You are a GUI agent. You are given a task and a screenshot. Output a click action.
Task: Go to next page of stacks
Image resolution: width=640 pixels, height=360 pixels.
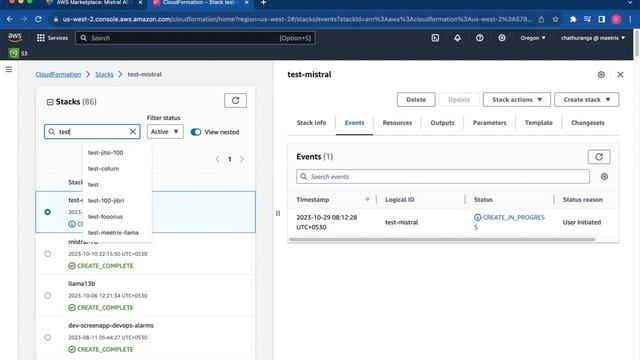(242, 159)
